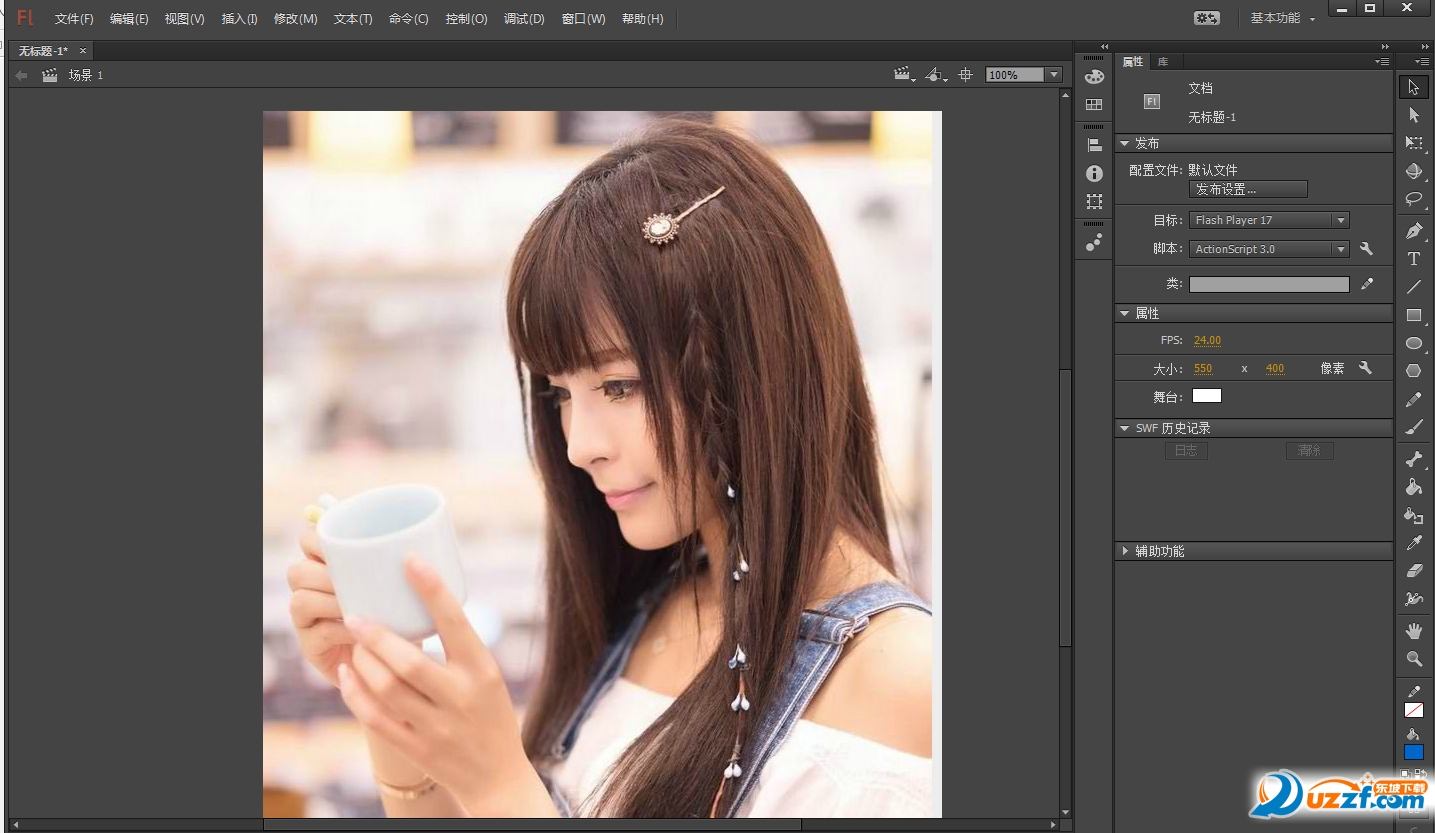Open the ActionScript 3.0 script dropdown

pyautogui.click(x=1268, y=249)
